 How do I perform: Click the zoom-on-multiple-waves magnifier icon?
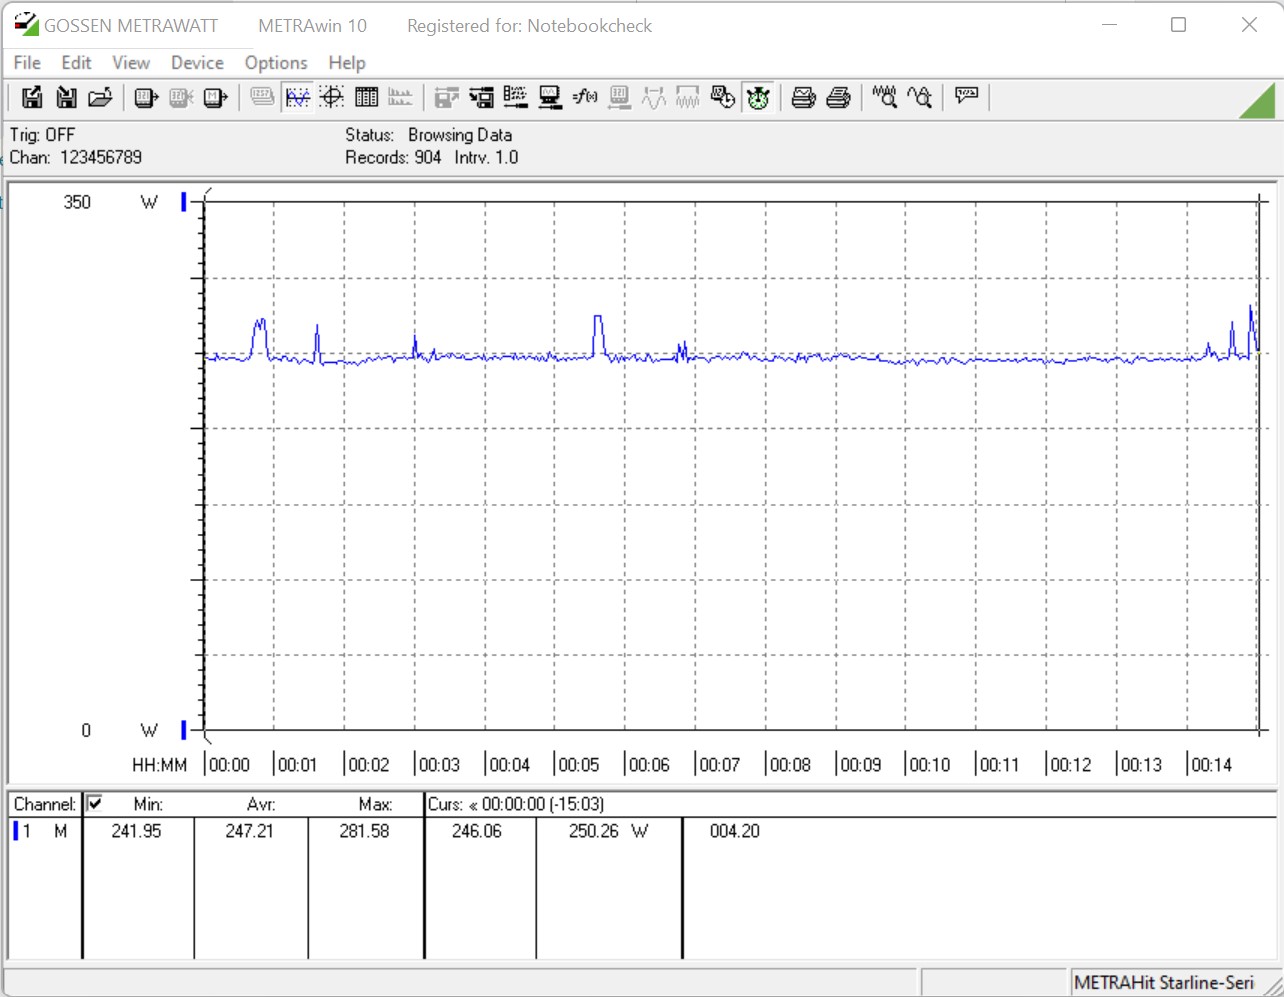point(884,97)
